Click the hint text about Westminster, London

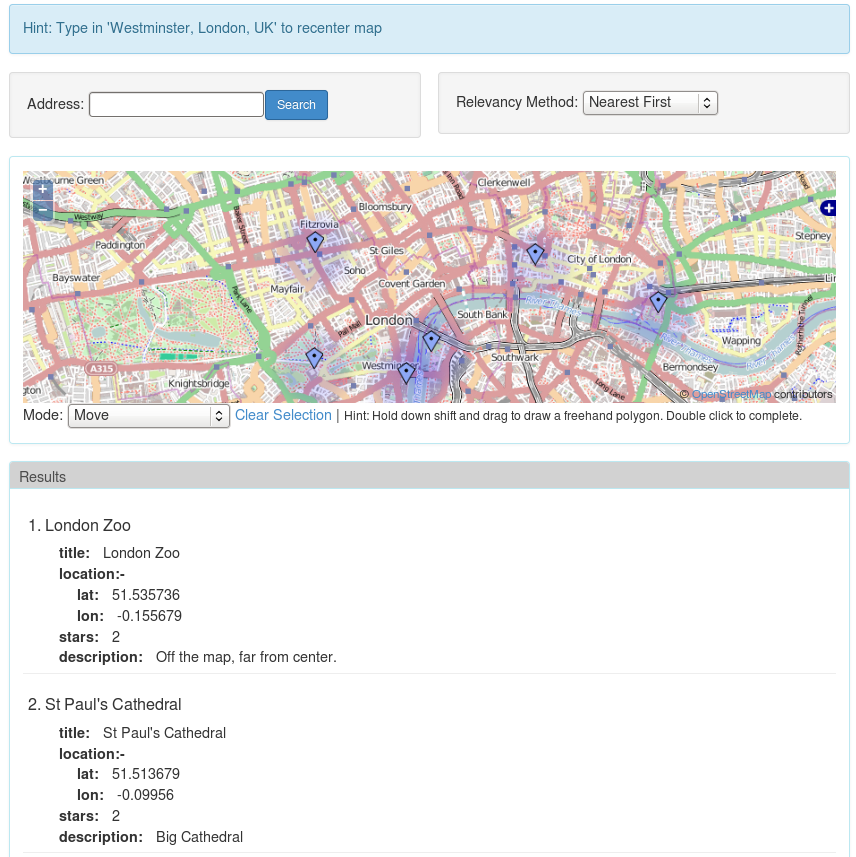coord(202,28)
